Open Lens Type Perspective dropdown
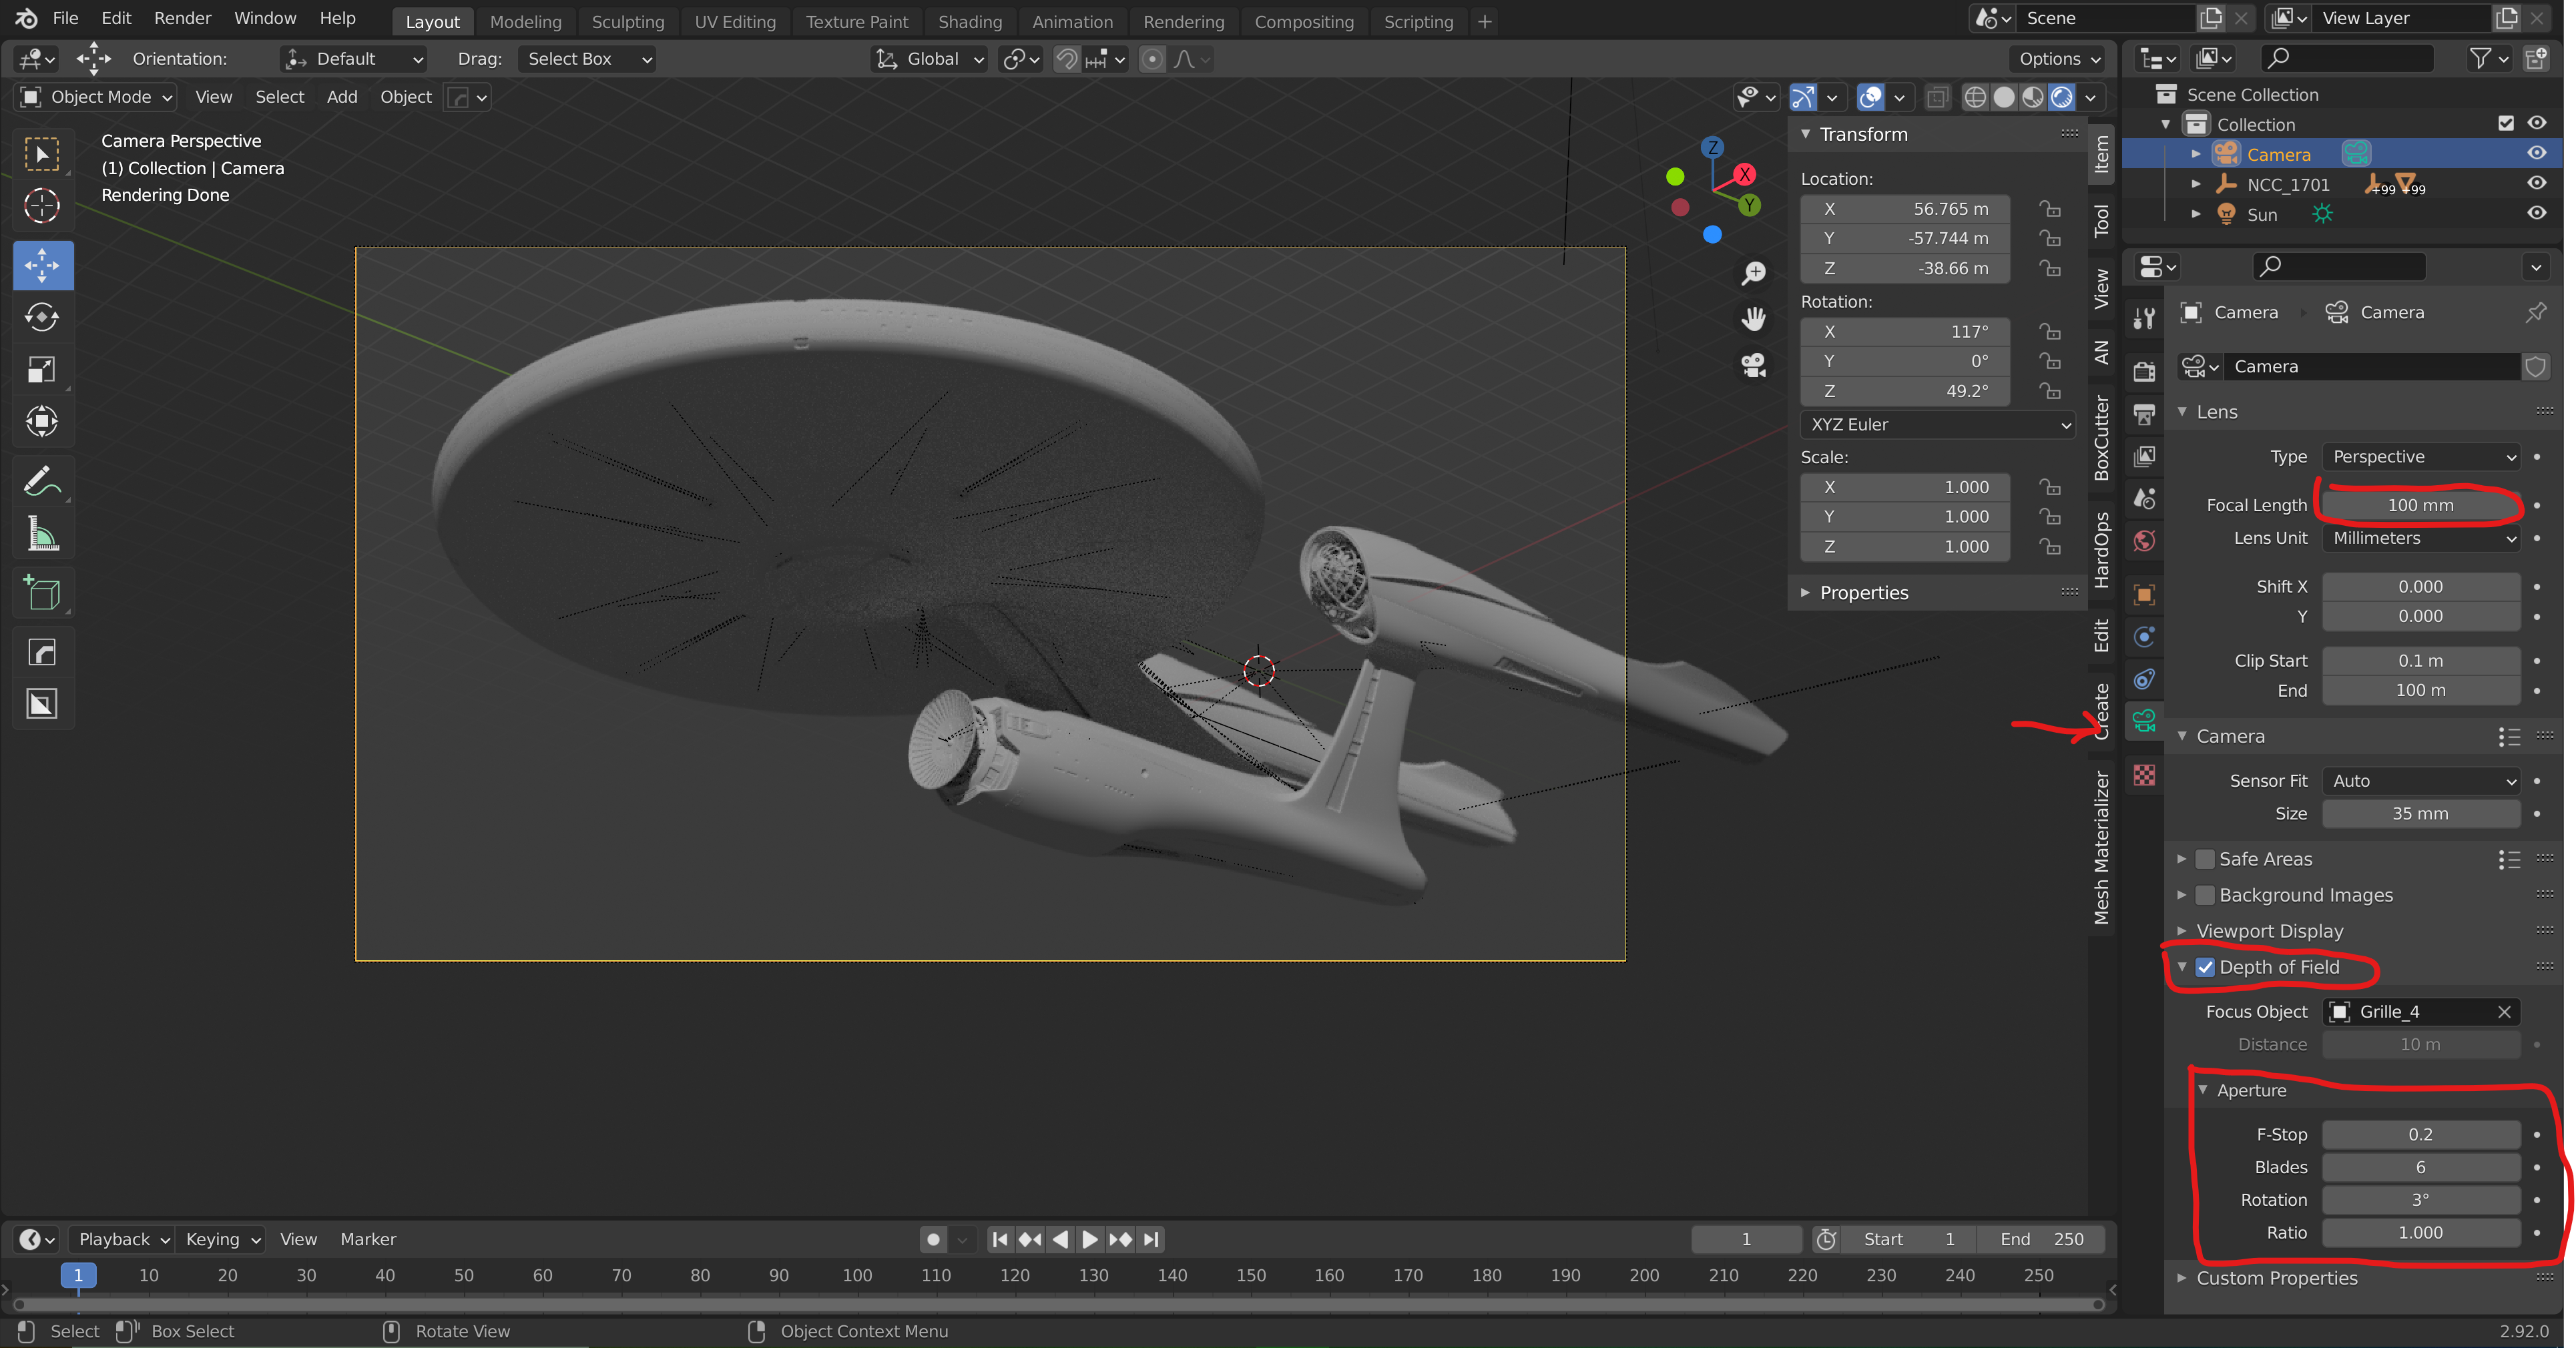This screenshot has width=2576, height=1348. tap(2420, 457)
